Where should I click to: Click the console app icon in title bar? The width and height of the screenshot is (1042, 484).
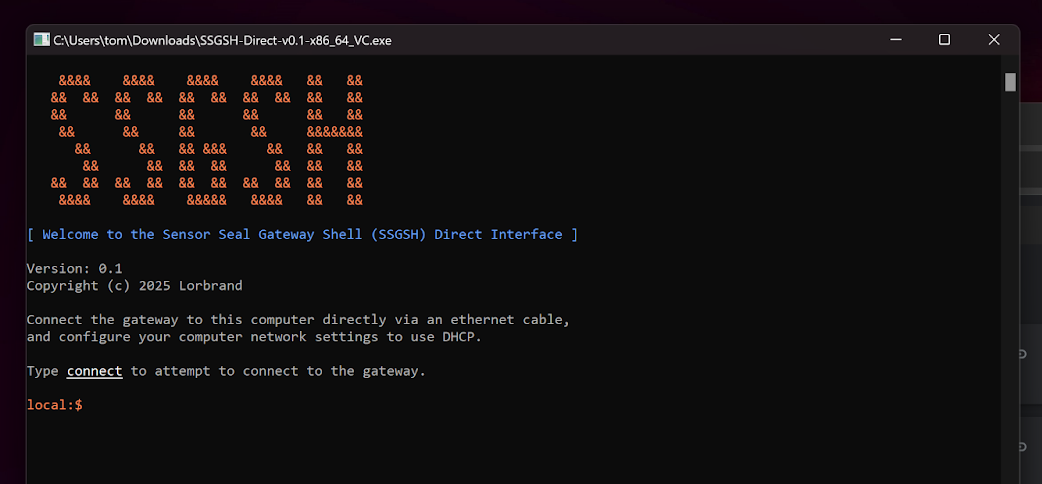[42, 40]
